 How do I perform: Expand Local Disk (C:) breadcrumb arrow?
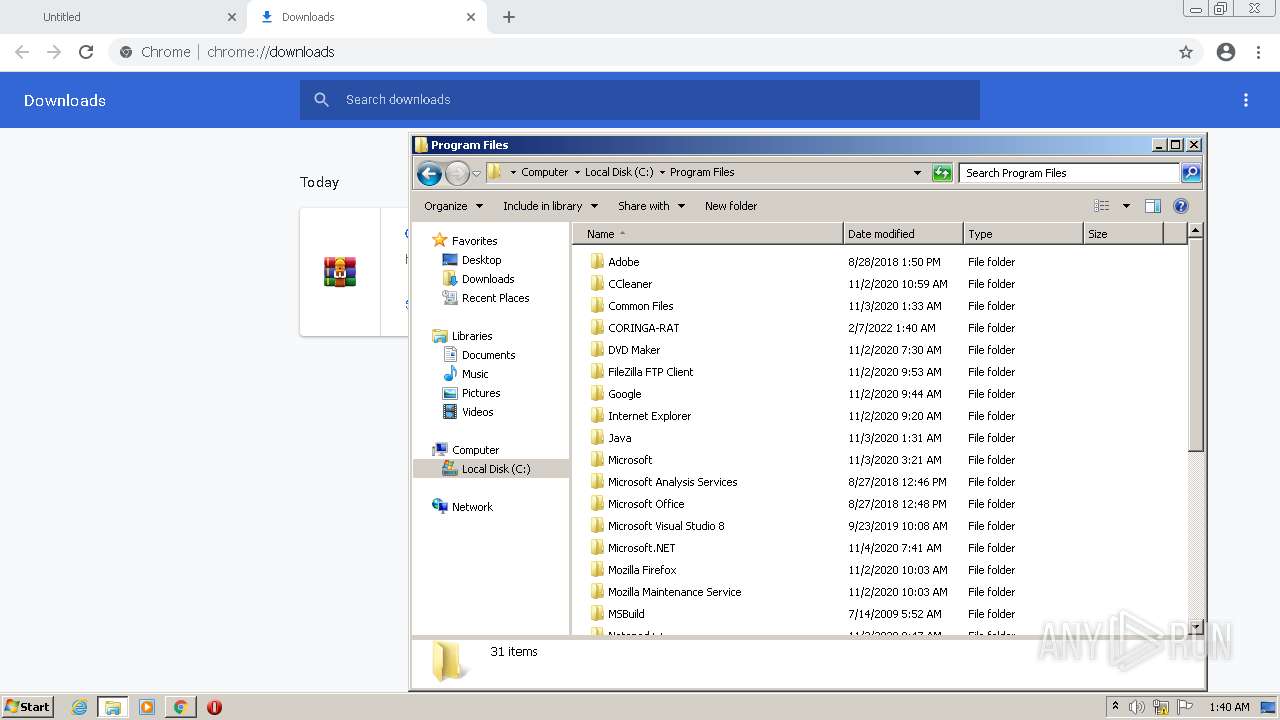click(662, 172)
